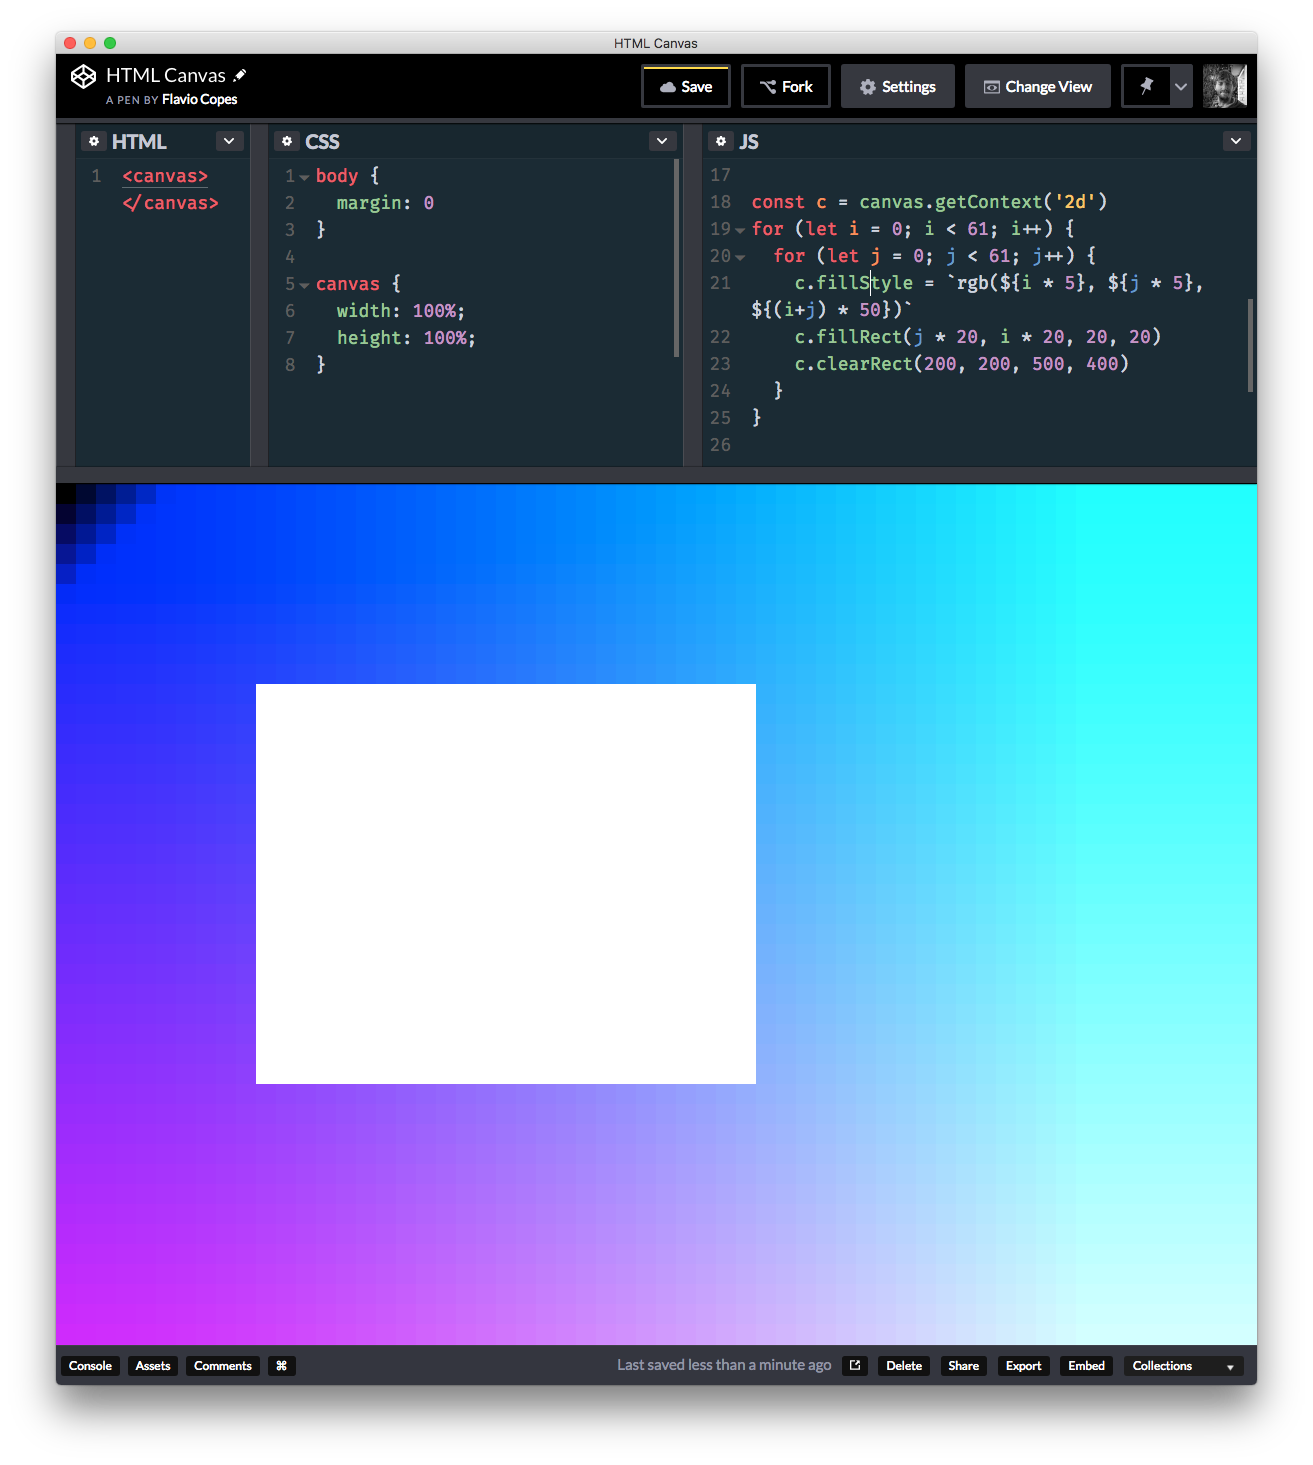Open the Change View menu
This screenshot has width=1313, height=1465.
(x=1037, y=86)
